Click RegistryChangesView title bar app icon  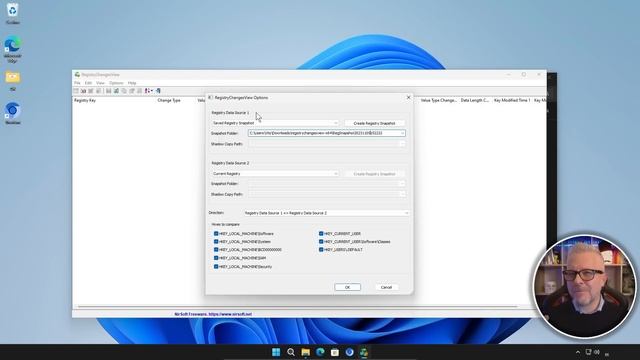(77, 75)
